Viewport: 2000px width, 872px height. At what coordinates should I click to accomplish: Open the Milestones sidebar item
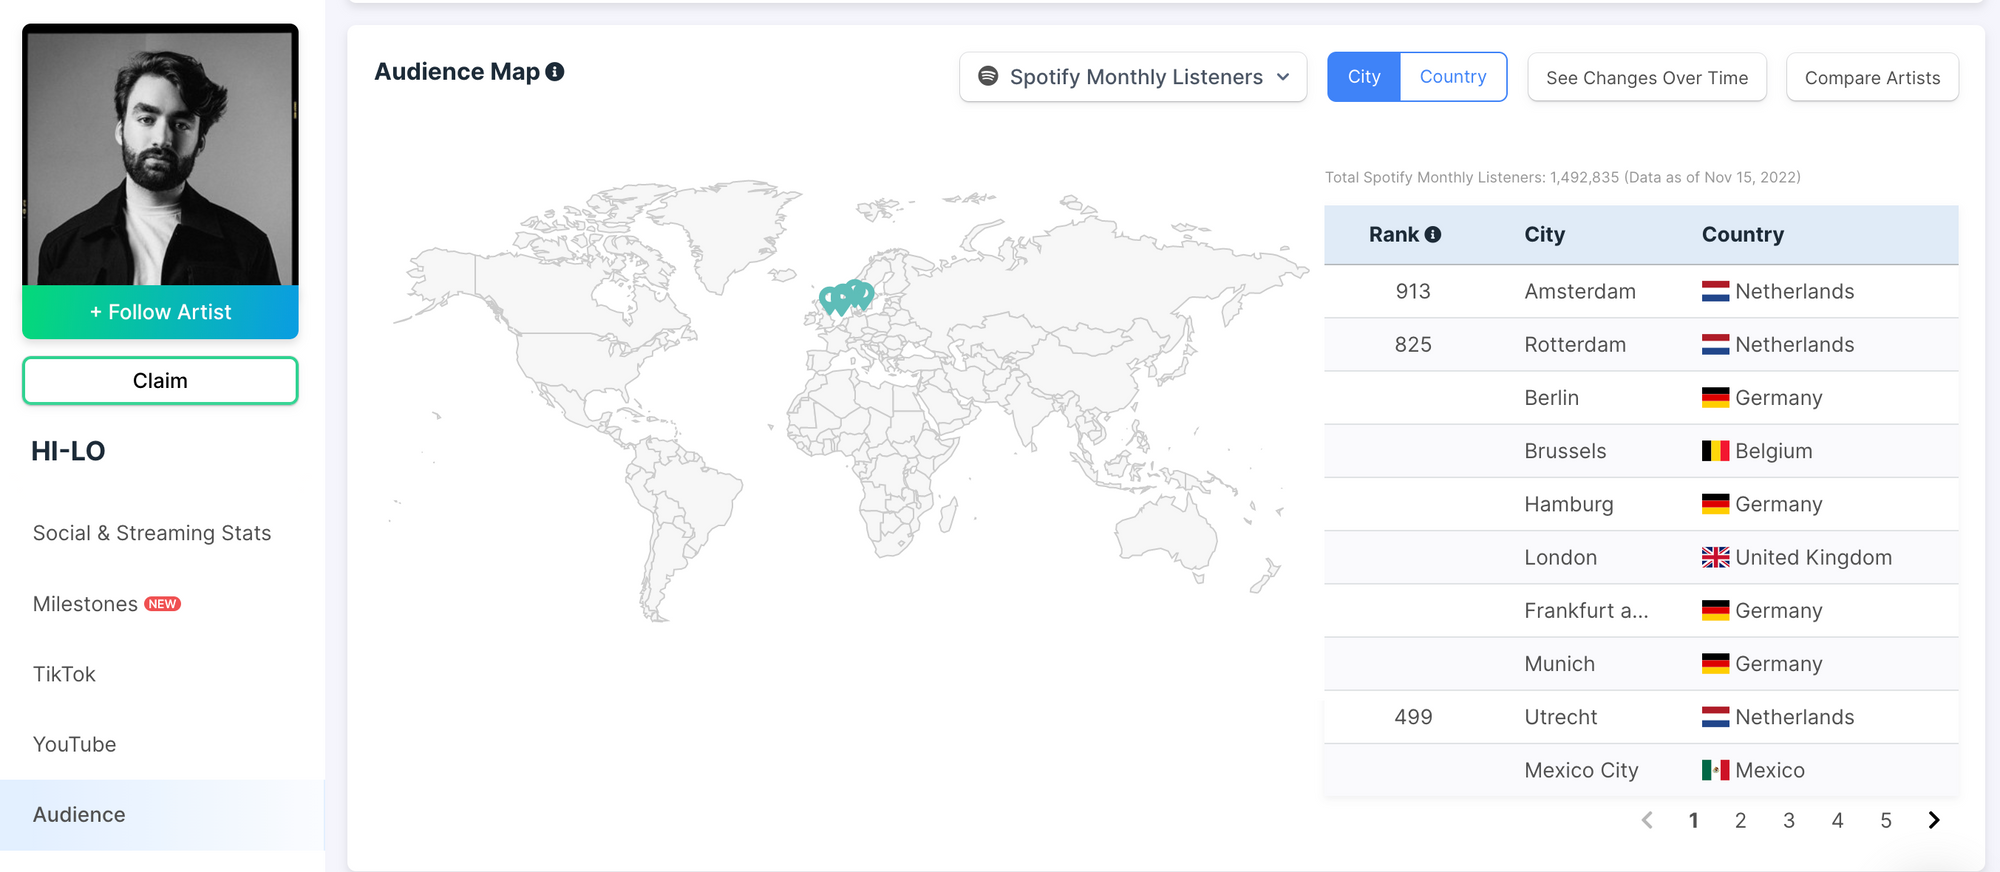click(86, 604)
